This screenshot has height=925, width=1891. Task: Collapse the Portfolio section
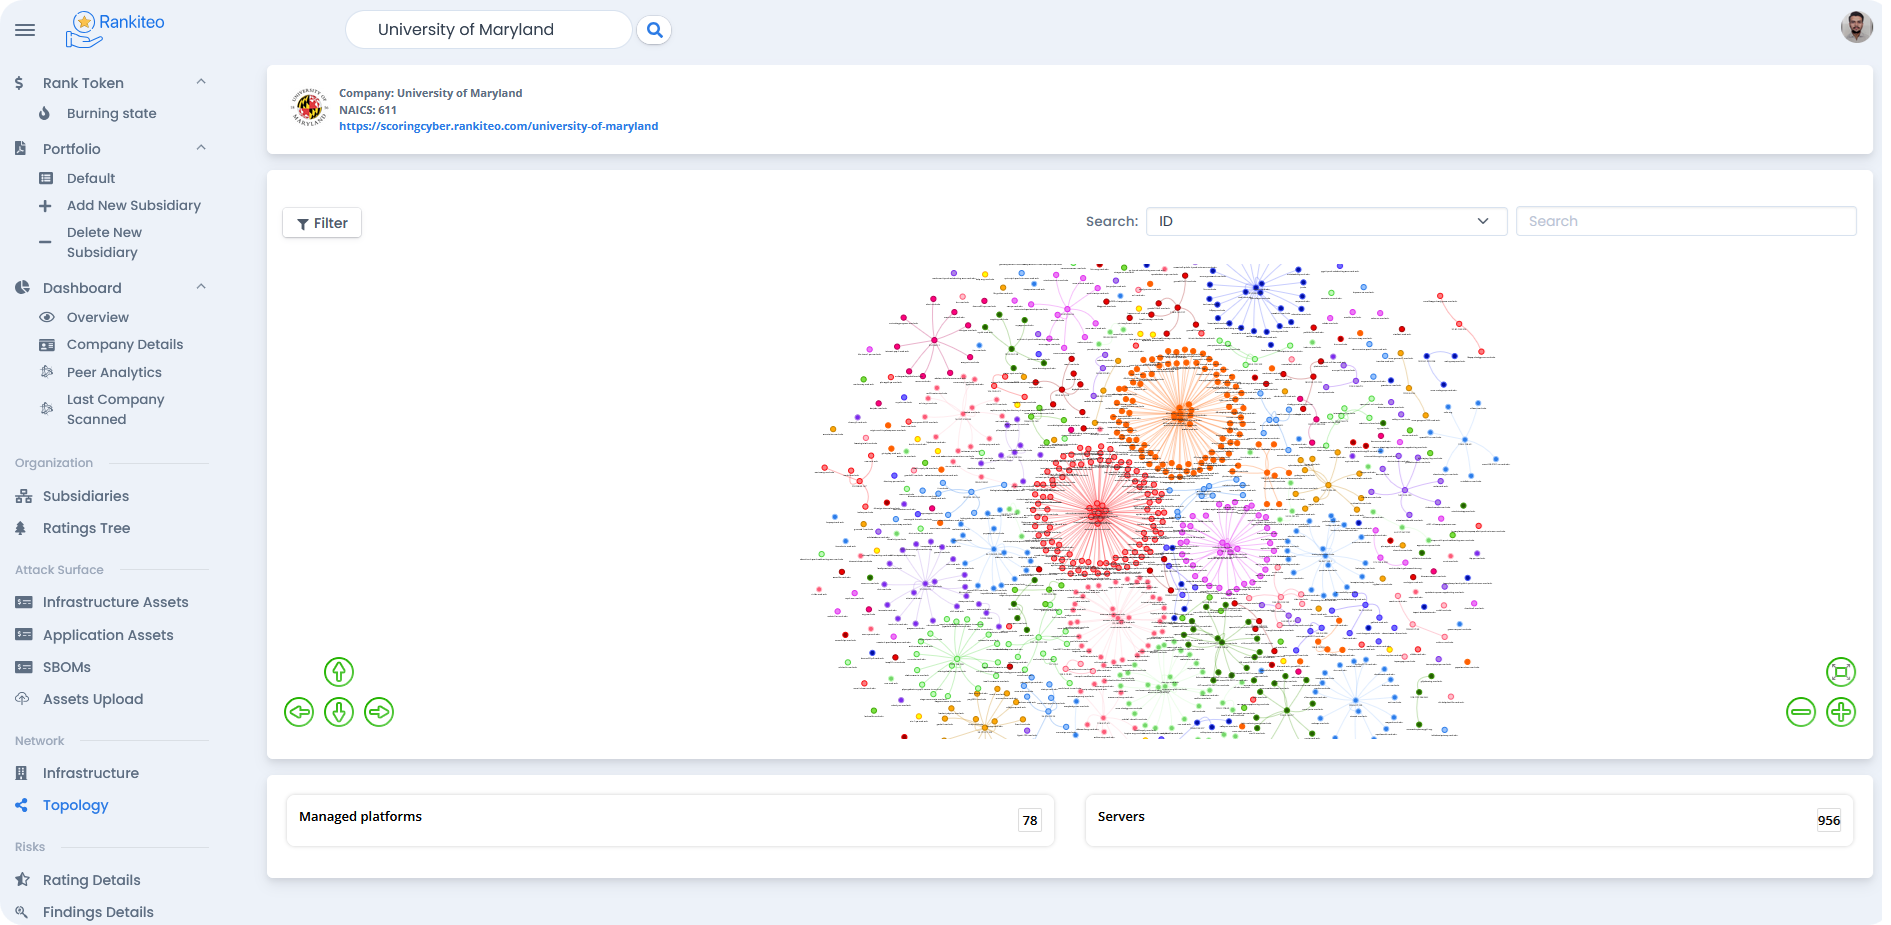201,148
